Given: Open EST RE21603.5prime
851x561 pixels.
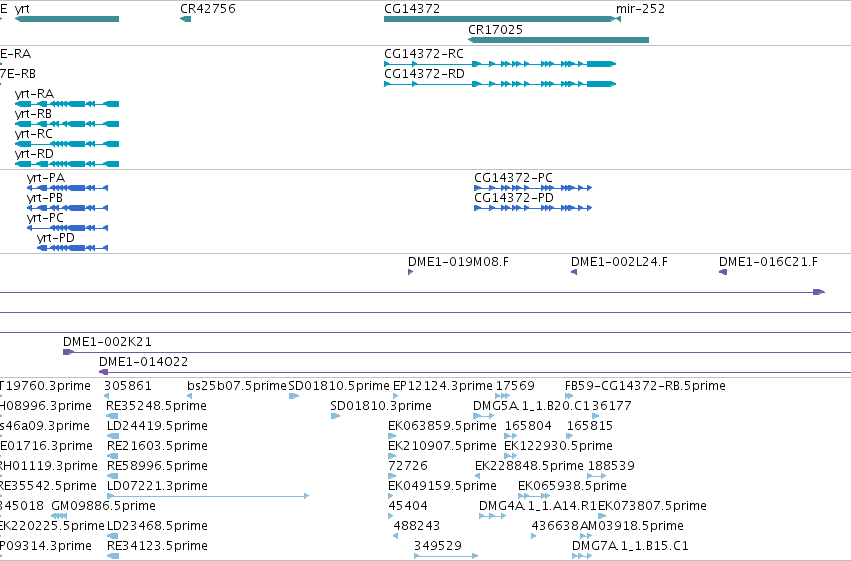Looking at the screenshot, I should 113,457.
